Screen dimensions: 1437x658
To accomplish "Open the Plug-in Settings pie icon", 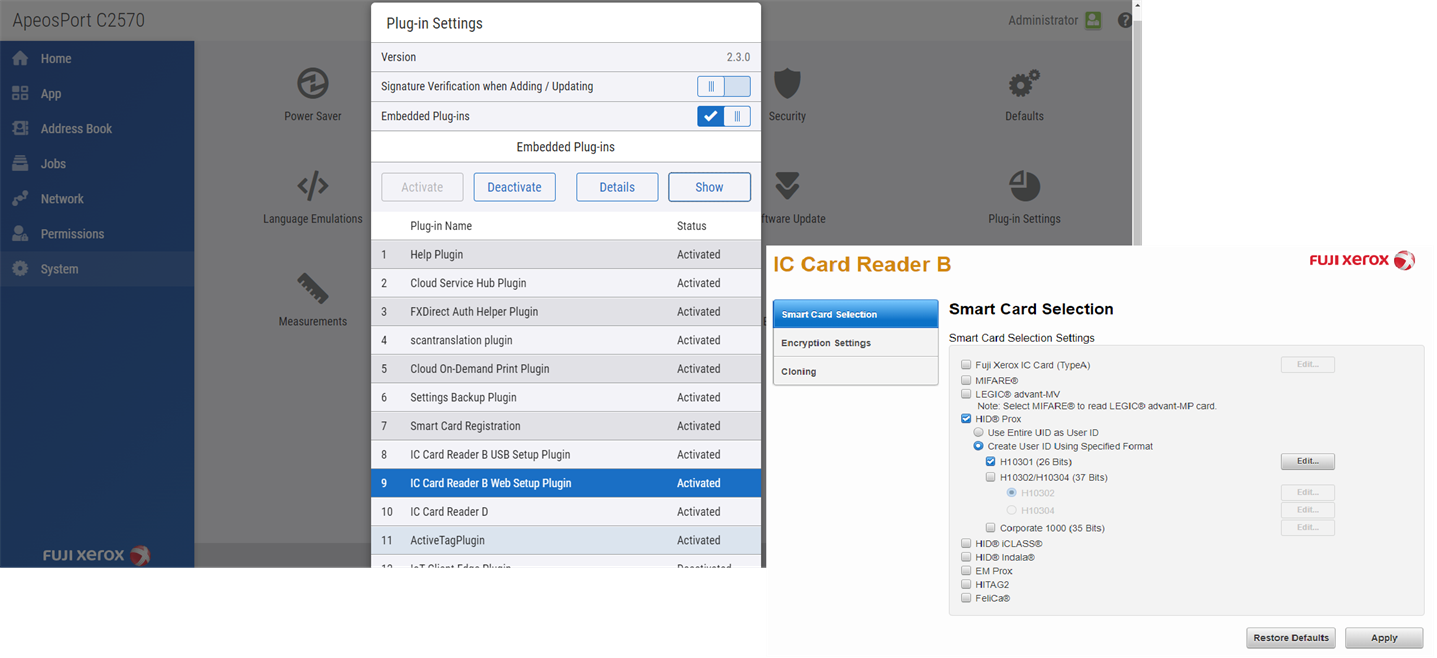I will pyautogui.click(x=1024, y=186).
